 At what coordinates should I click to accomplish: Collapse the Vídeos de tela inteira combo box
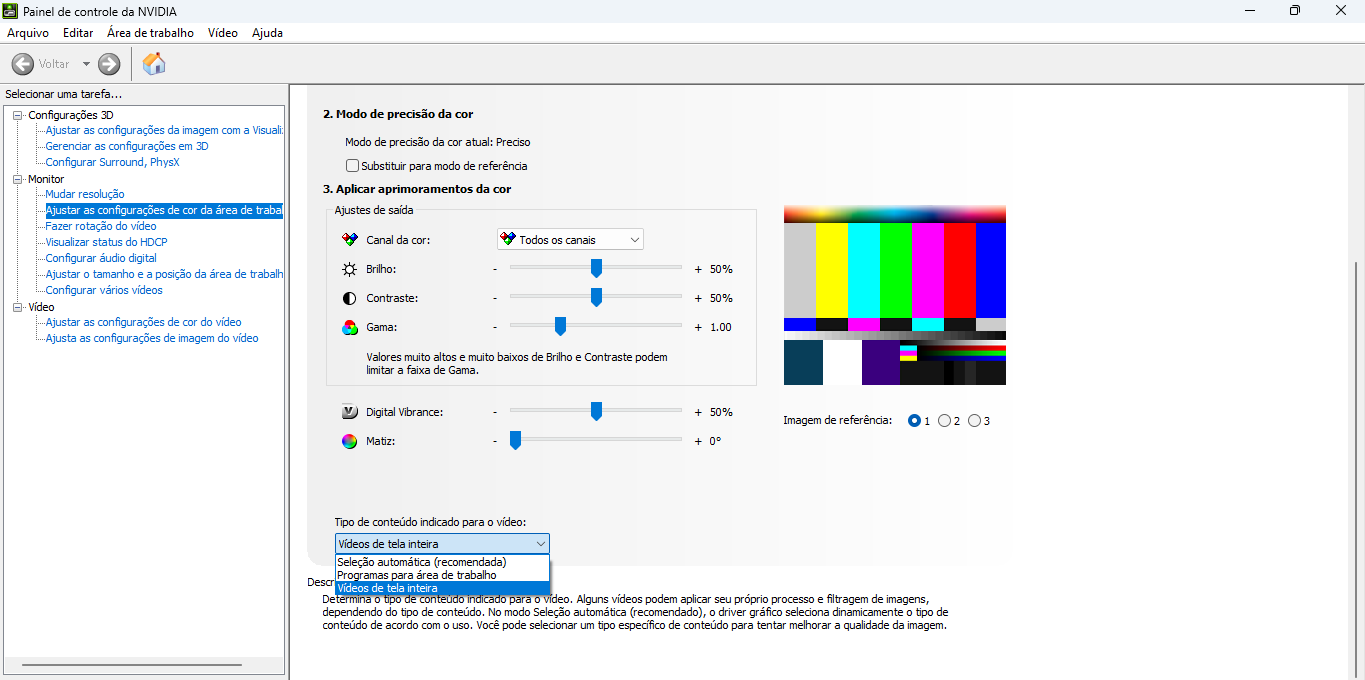[442, 544]
